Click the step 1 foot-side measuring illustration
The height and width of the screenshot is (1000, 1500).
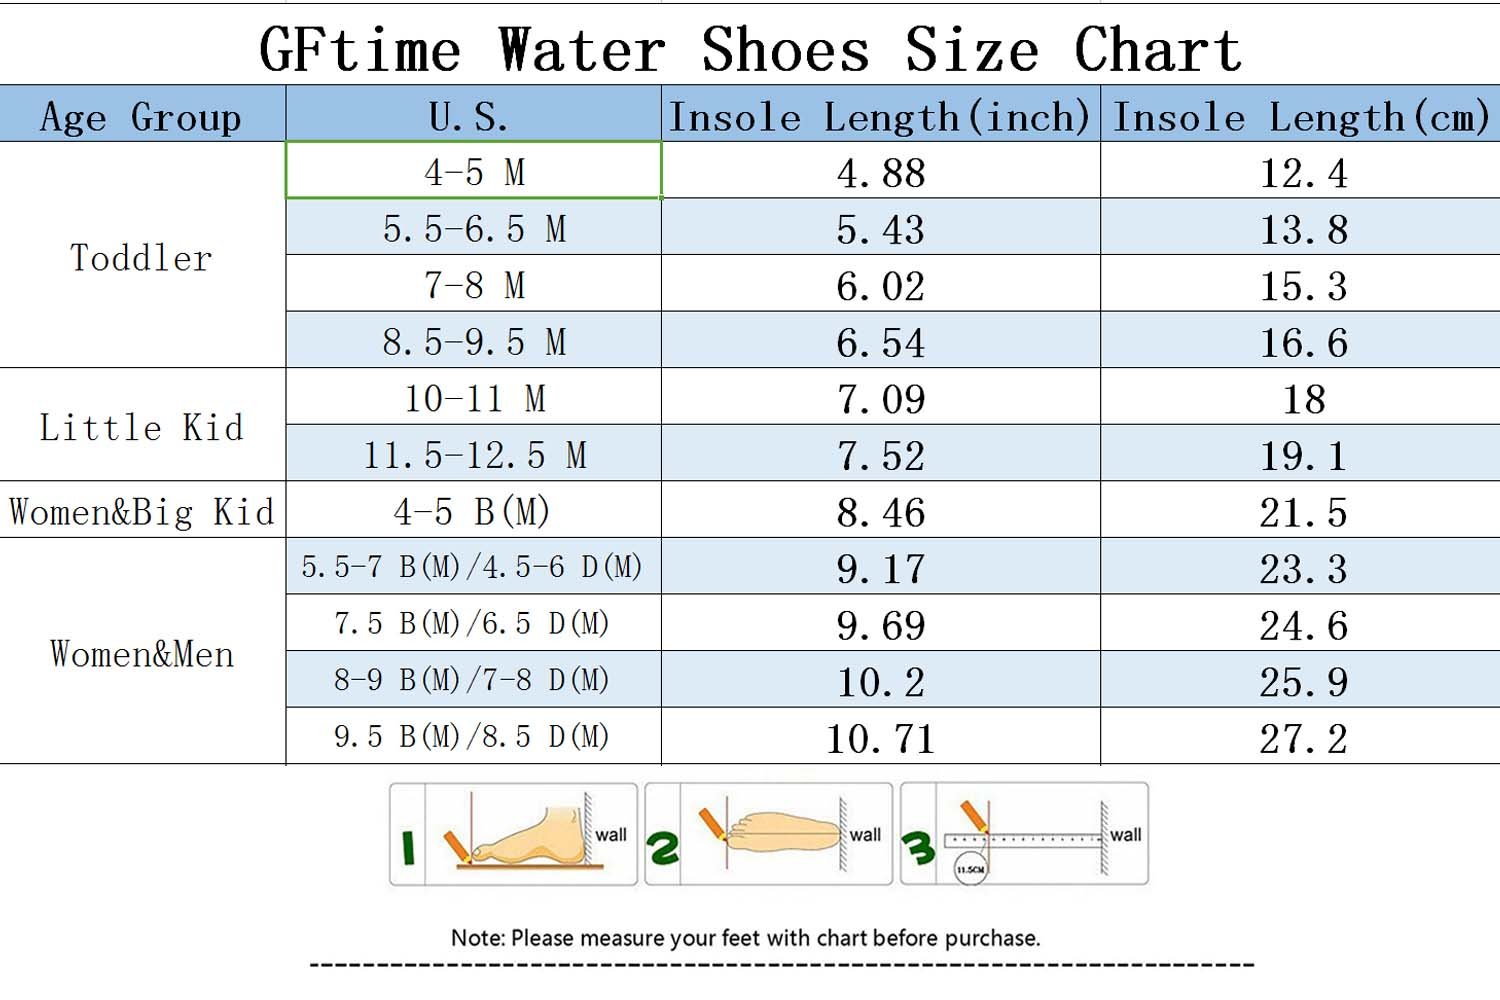[513, 835]
